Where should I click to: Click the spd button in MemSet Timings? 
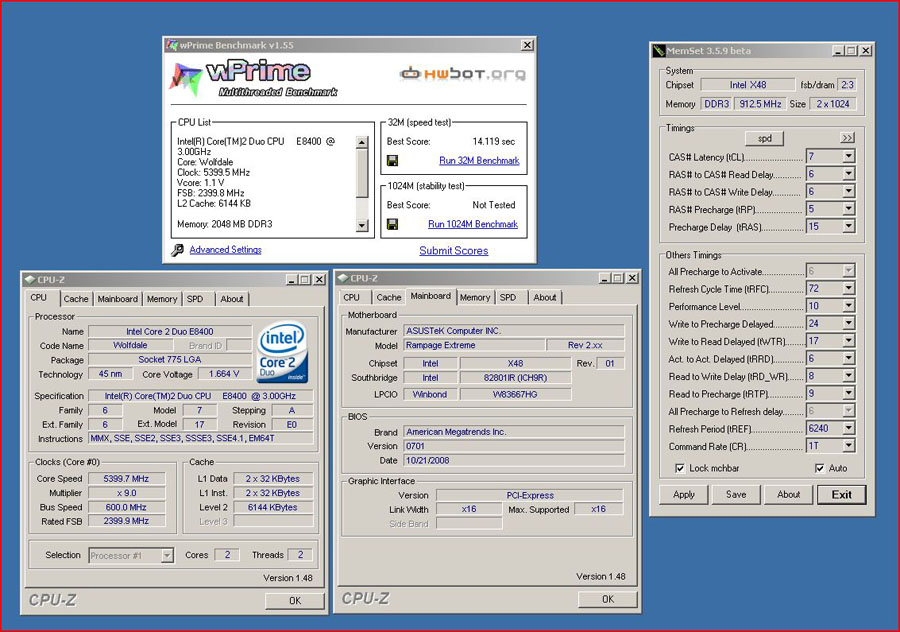pyautogui.click(x=765, y=138)
